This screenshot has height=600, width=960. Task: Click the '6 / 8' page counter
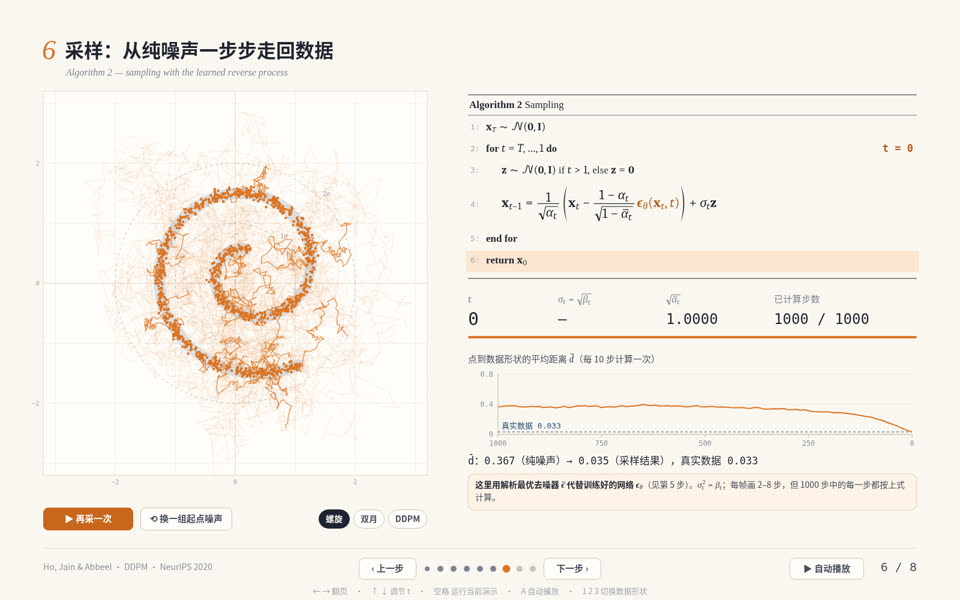898,567
